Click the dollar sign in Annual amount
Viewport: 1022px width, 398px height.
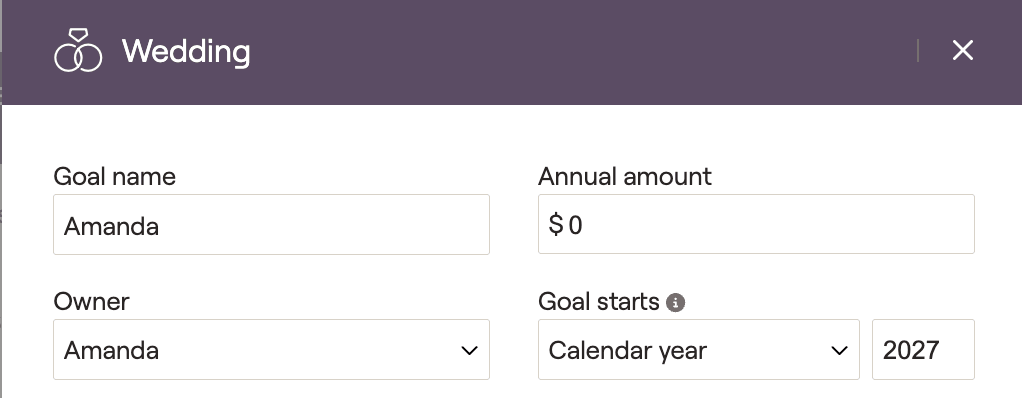(555, 225)
